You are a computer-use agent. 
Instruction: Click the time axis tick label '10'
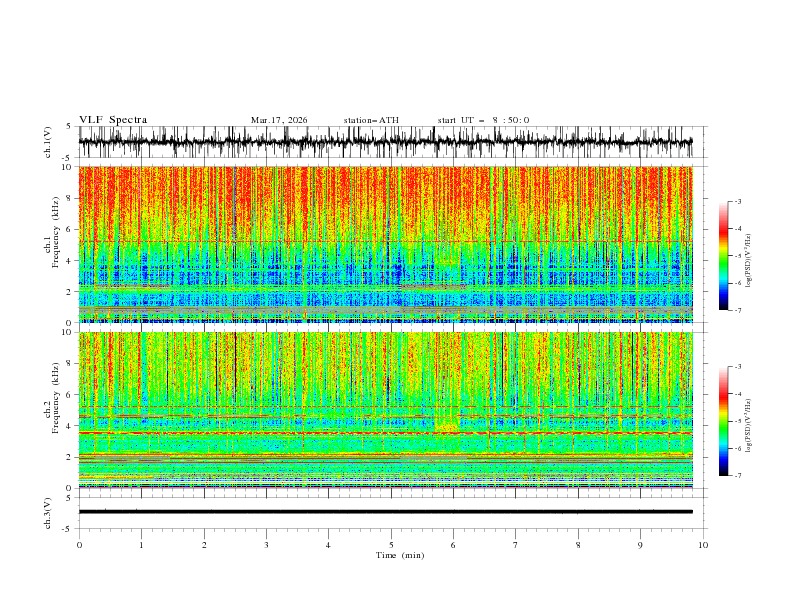[x=703, y=545]
